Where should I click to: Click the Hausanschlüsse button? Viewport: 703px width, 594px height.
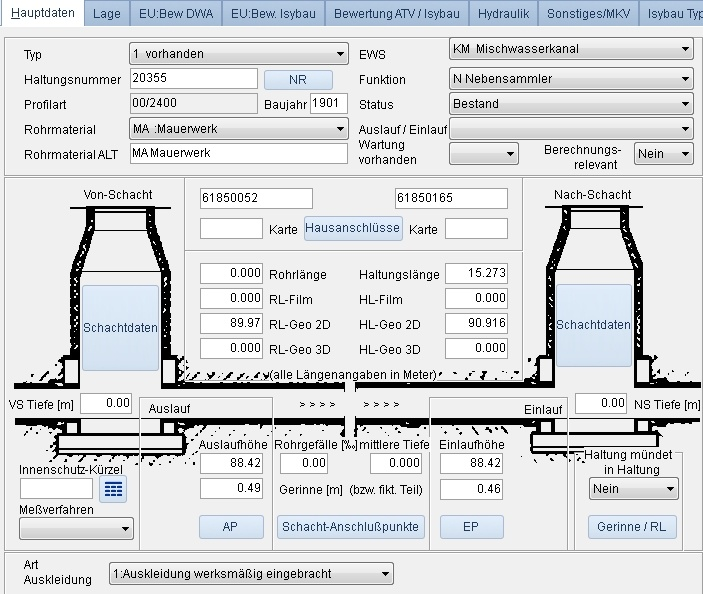[x=353, y=228]
